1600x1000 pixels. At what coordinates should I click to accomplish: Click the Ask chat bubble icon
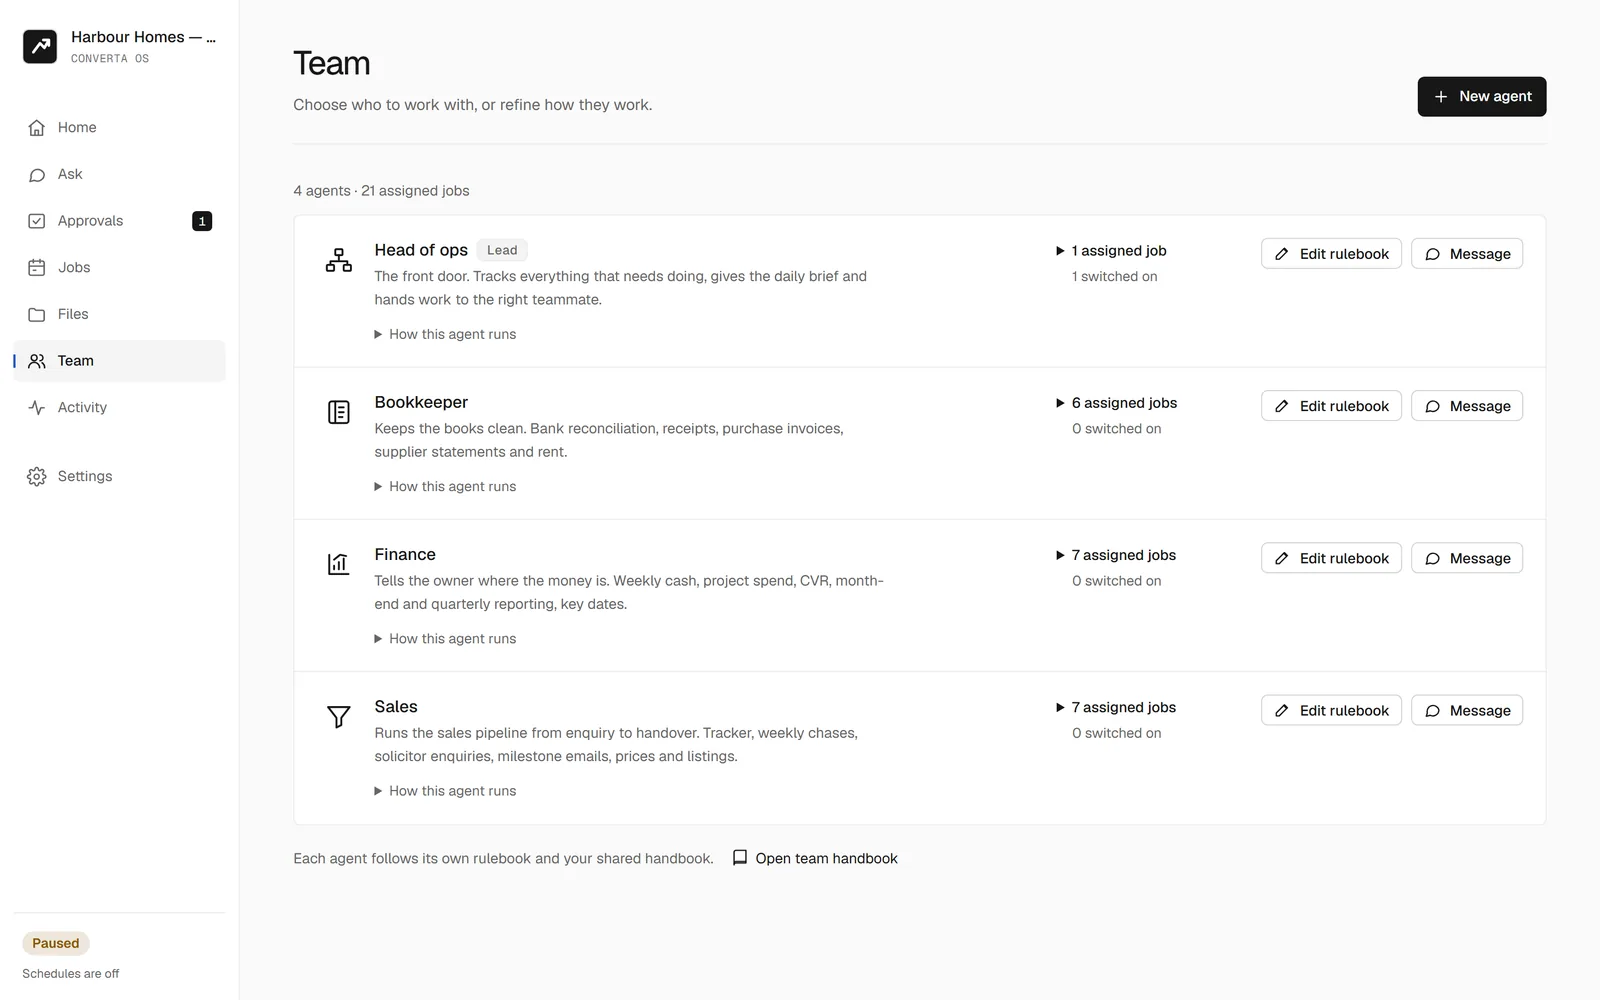click(37, 174)
